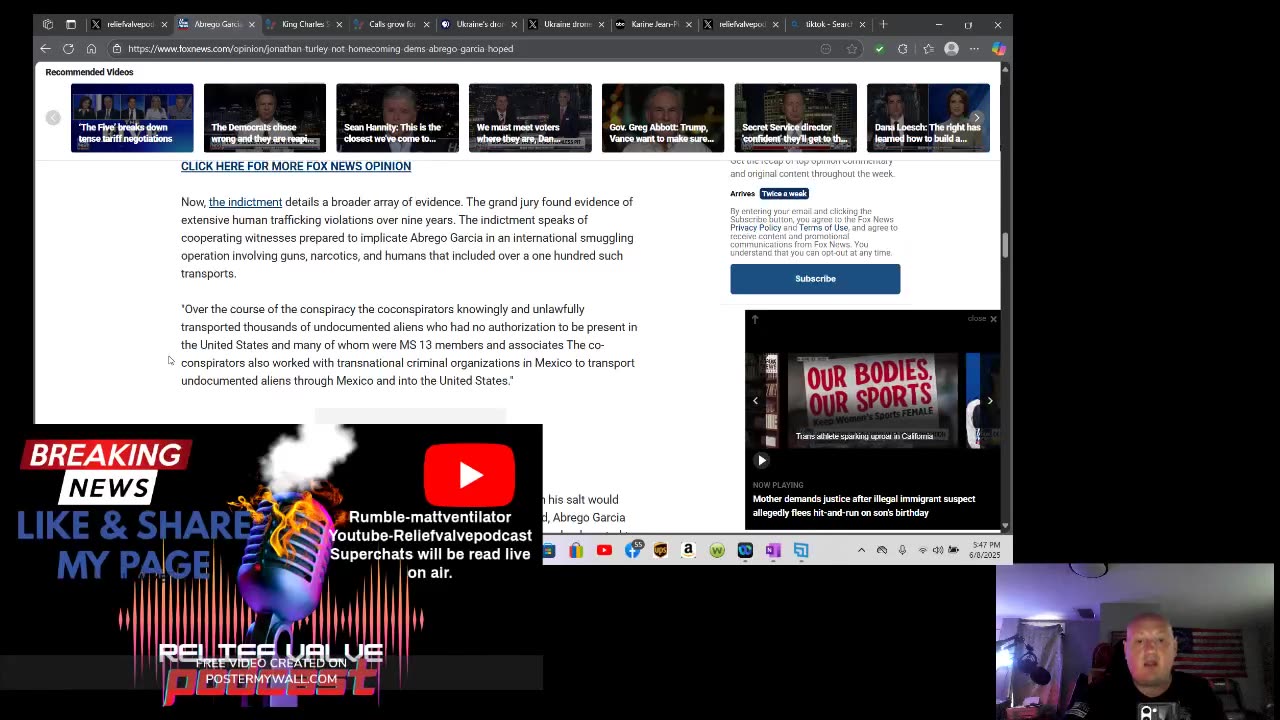This screenshot has height=720, width=1280.
Task: Open the Secret Service director video
Action: pyautogui.click(x=795, y=118)
